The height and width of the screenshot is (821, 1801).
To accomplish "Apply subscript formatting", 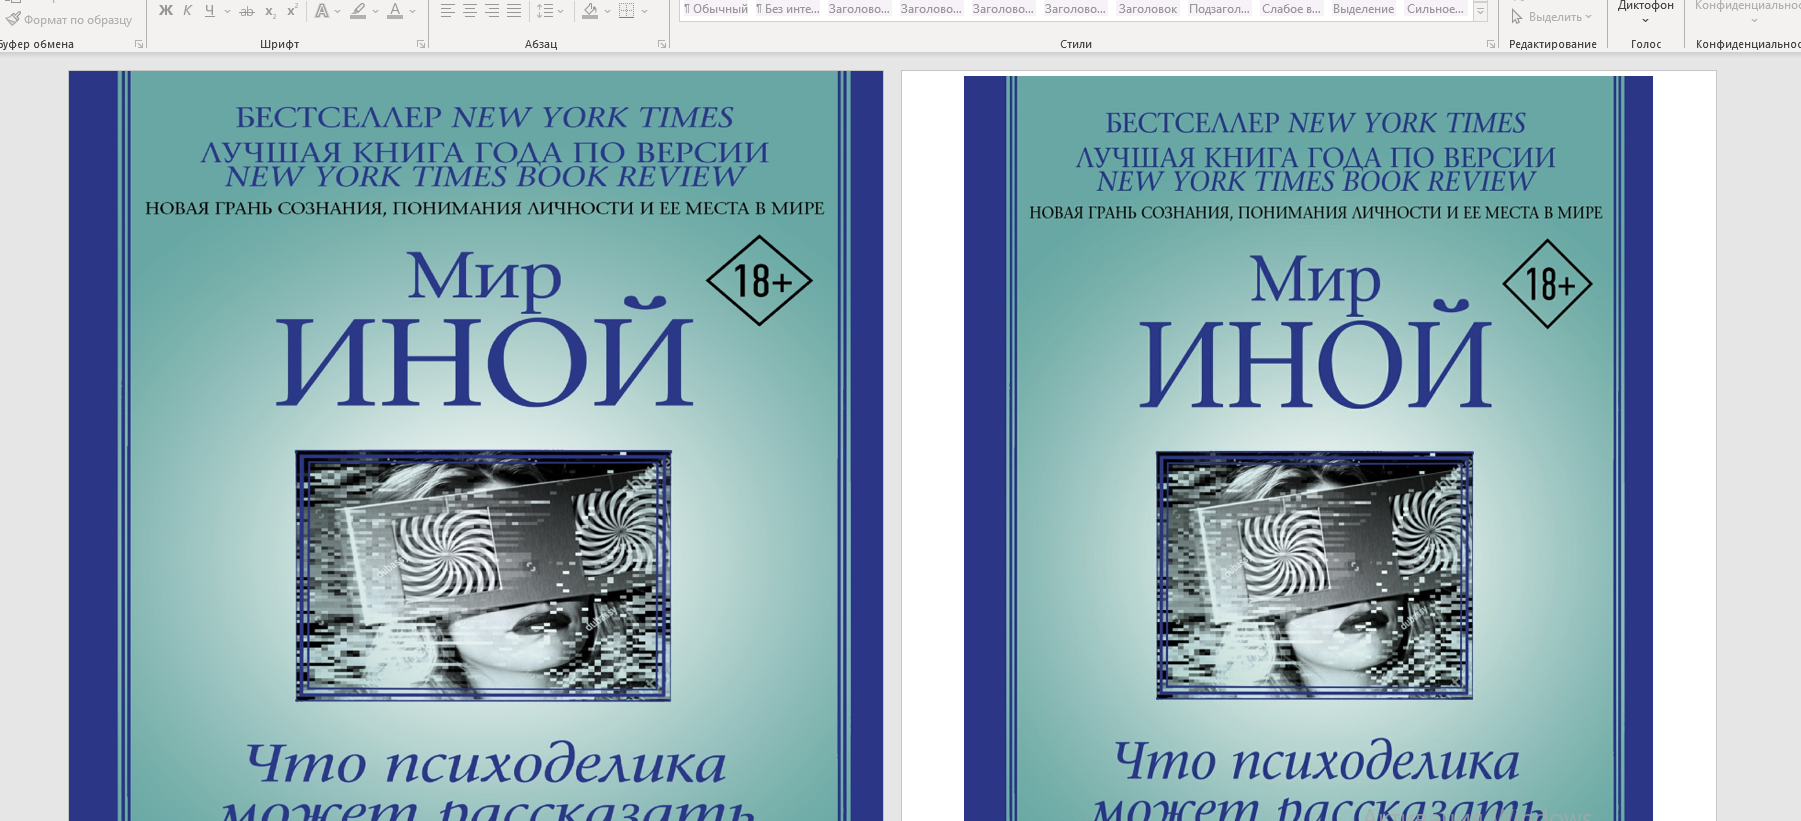I will [270, 11].
